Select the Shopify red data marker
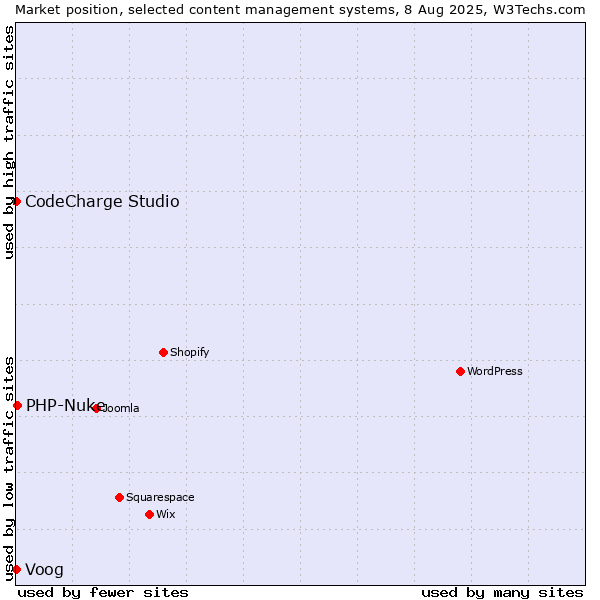The height and width of the screenshot is (600, 600). click(x=163, y=352)
